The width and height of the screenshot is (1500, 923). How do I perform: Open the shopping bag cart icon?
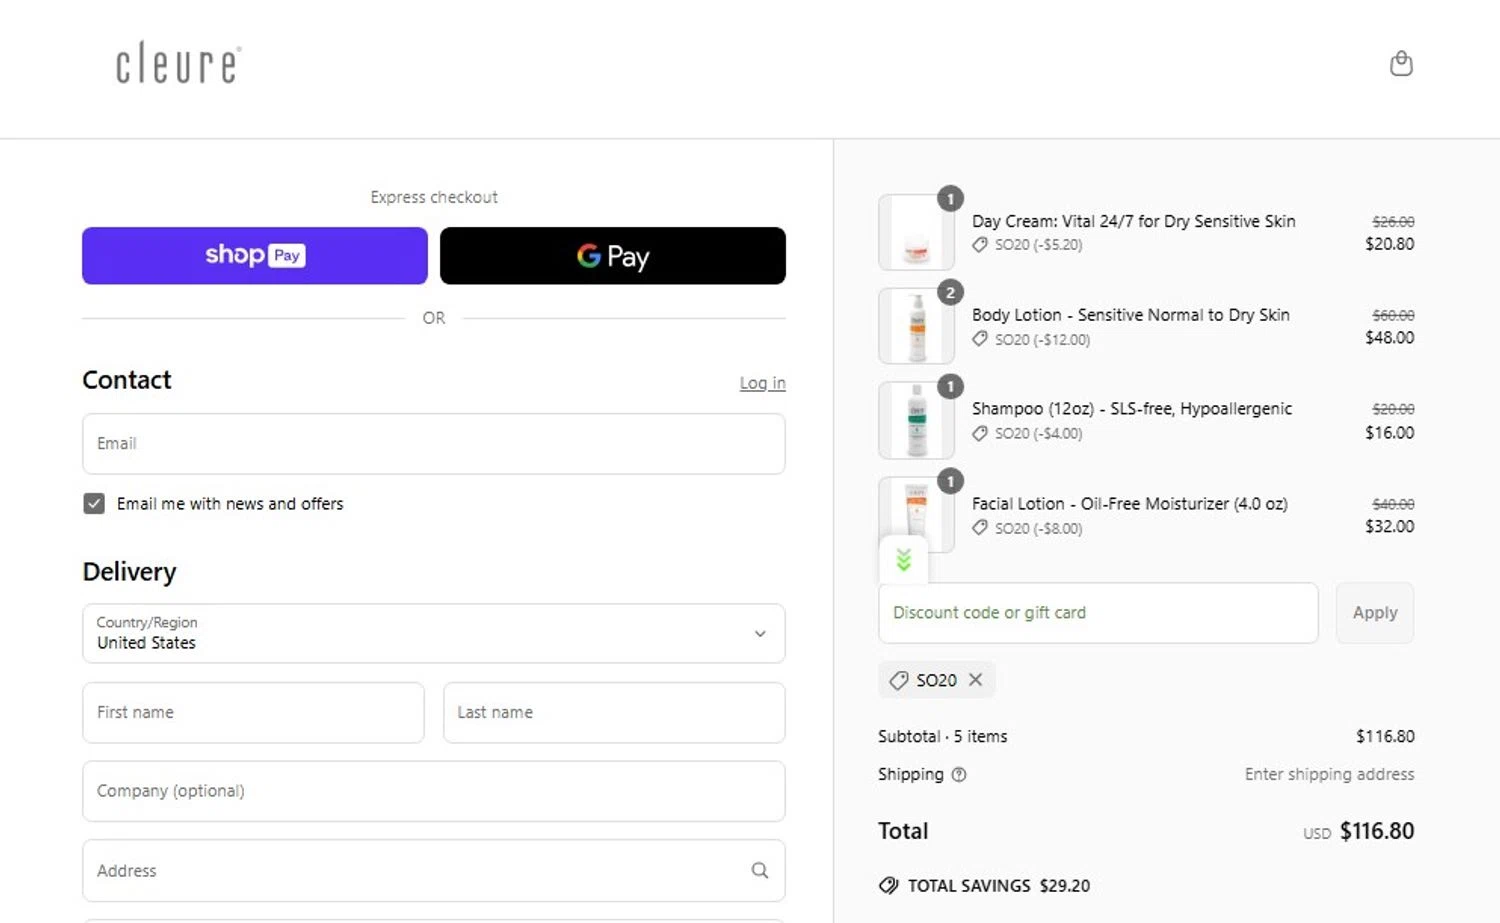click(x=1401, y=64)
